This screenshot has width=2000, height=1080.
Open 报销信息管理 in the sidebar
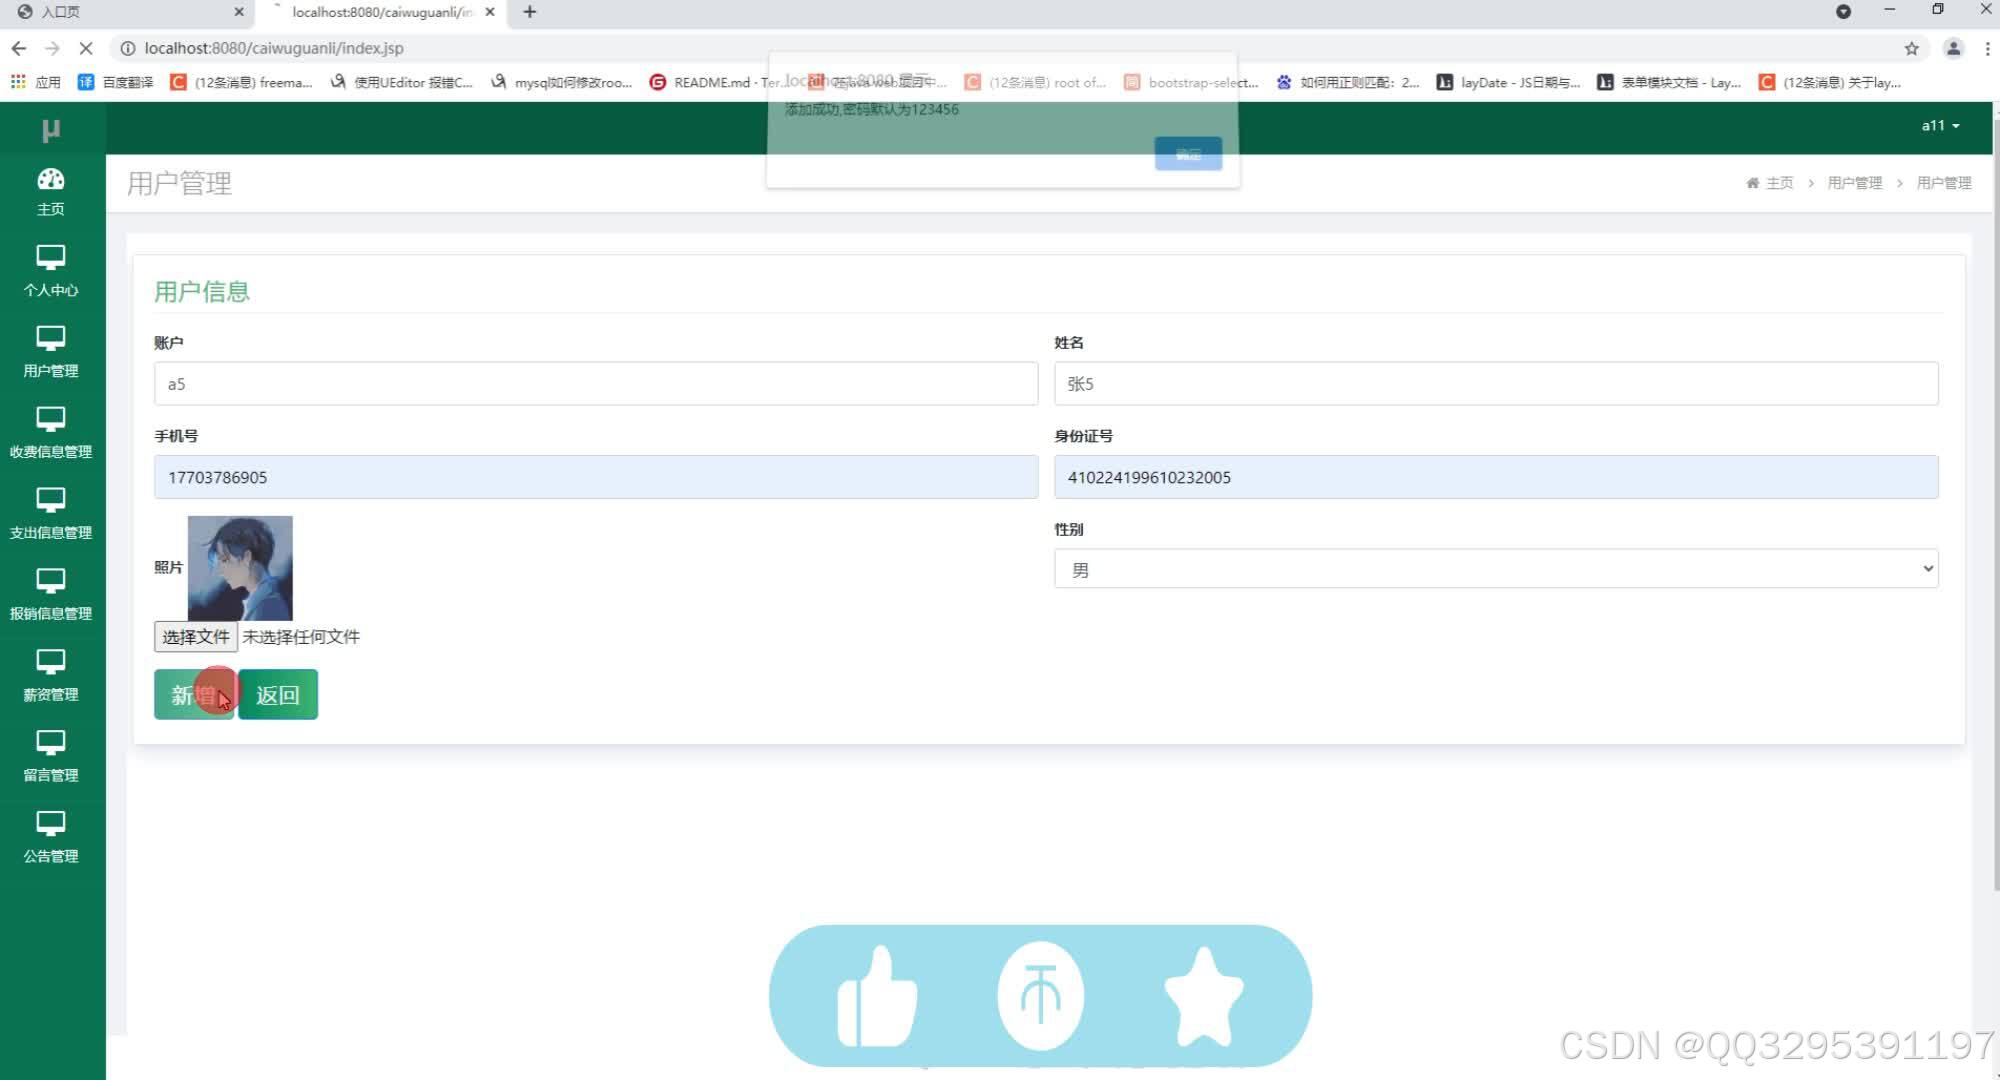51,595
